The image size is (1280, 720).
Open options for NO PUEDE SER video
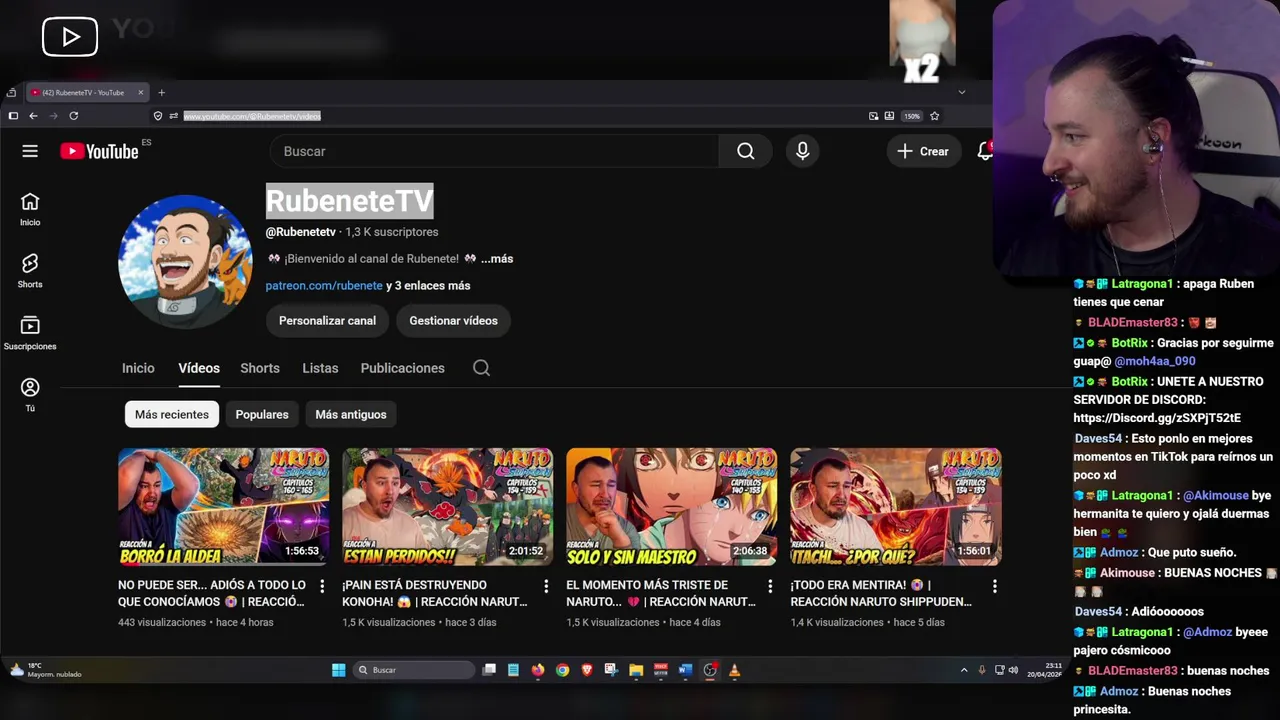point(322,586)
